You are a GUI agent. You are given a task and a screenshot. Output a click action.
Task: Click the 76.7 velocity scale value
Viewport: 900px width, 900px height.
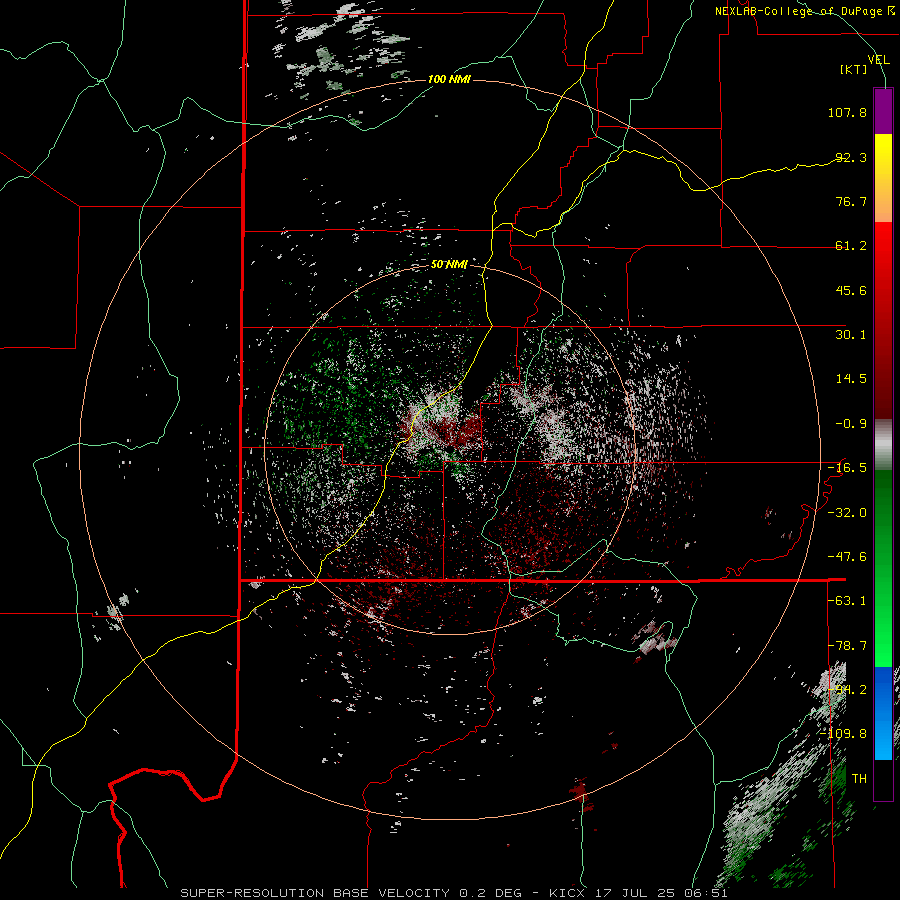coord(851,201)
